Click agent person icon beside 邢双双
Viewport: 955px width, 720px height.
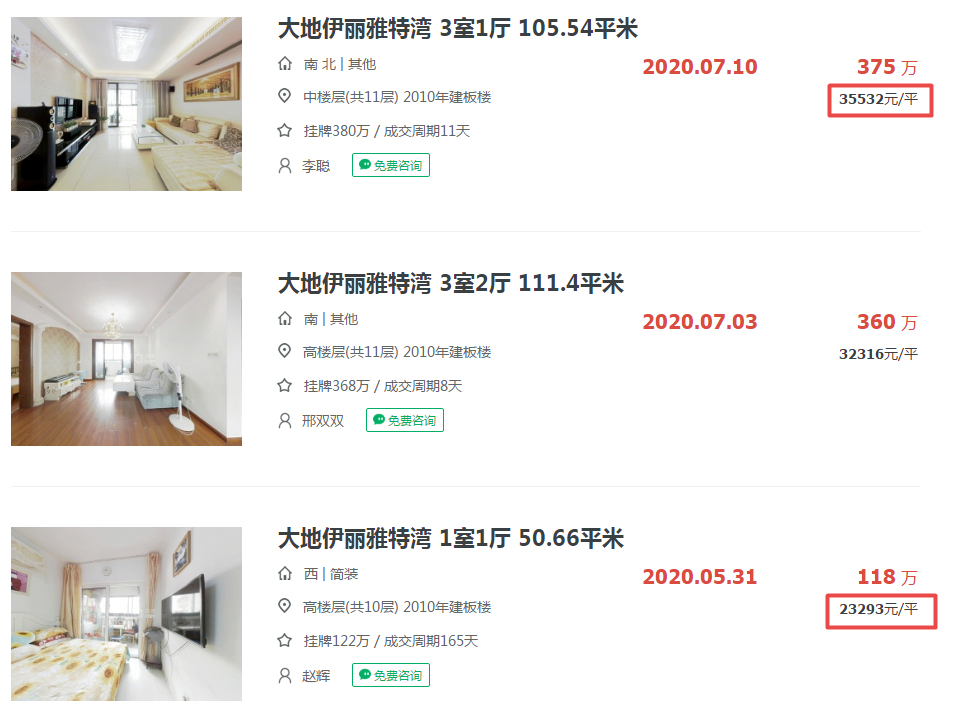284,421
